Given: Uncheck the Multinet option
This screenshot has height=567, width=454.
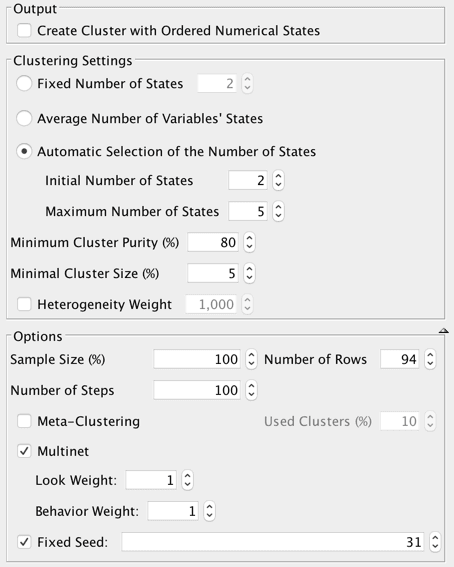Looking at the screenshot, I should click(24, 451).
